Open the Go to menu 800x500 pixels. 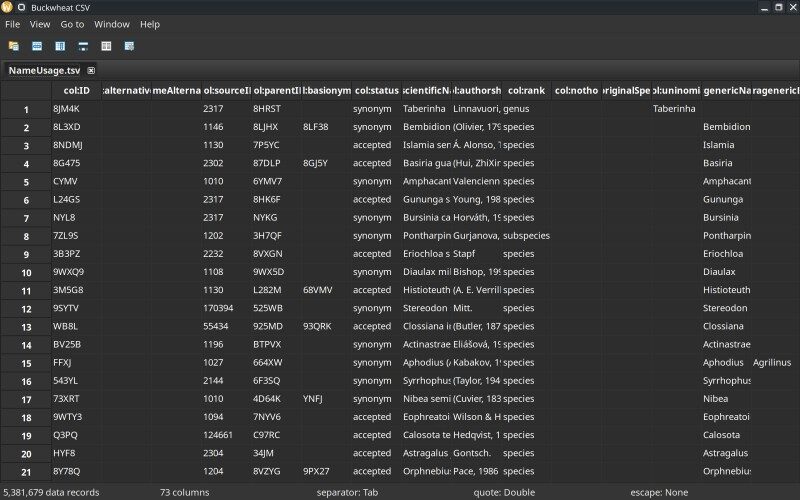tap(72, 24)
